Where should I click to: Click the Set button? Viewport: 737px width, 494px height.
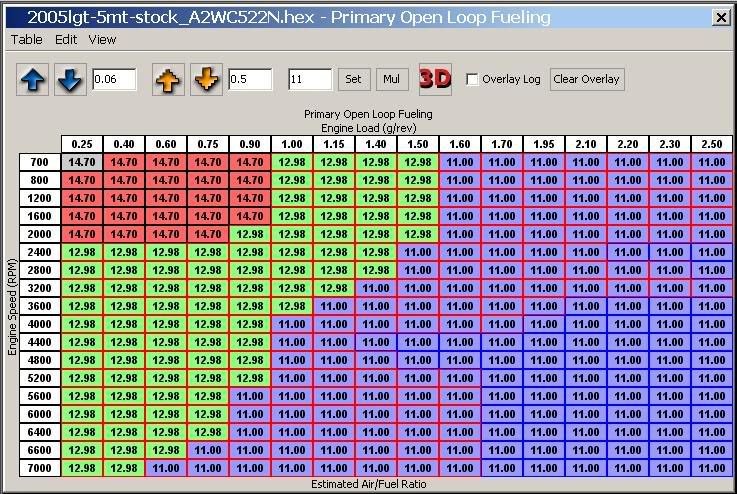353,80
